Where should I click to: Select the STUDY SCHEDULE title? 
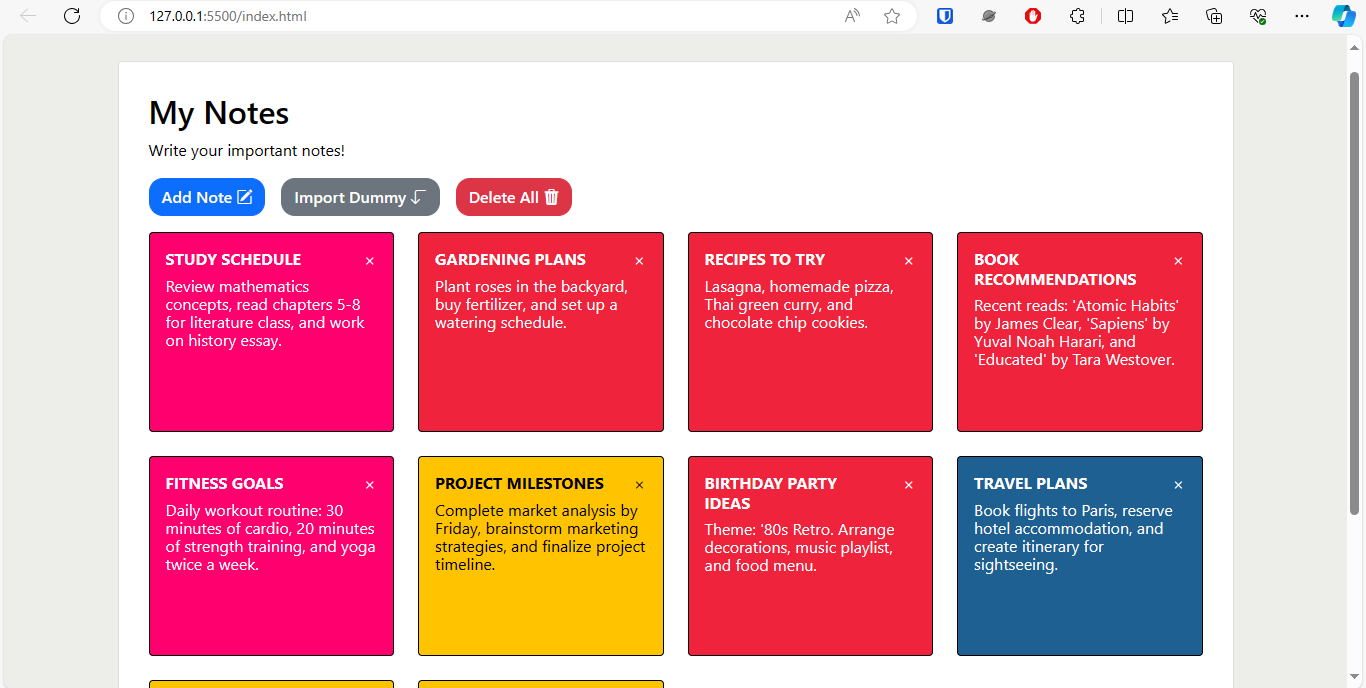[x=233, y=259]
